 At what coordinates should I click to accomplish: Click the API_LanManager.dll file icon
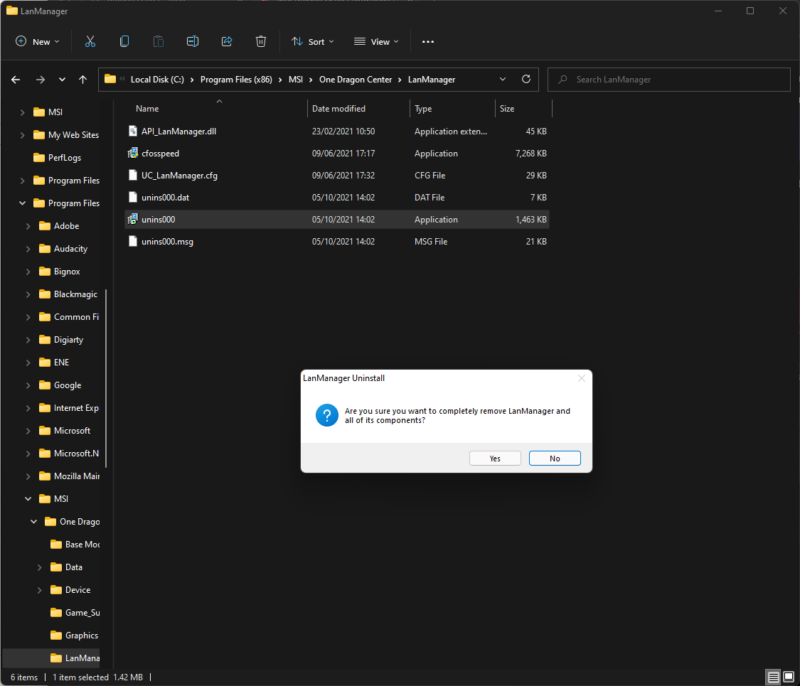click(133, 131)
